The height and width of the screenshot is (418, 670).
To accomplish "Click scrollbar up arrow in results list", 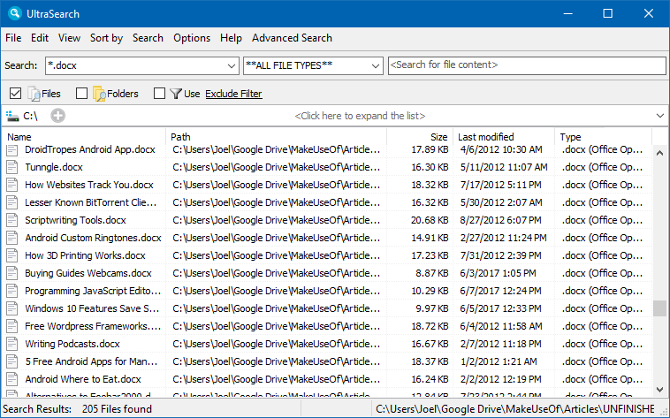I will point(660,153).
